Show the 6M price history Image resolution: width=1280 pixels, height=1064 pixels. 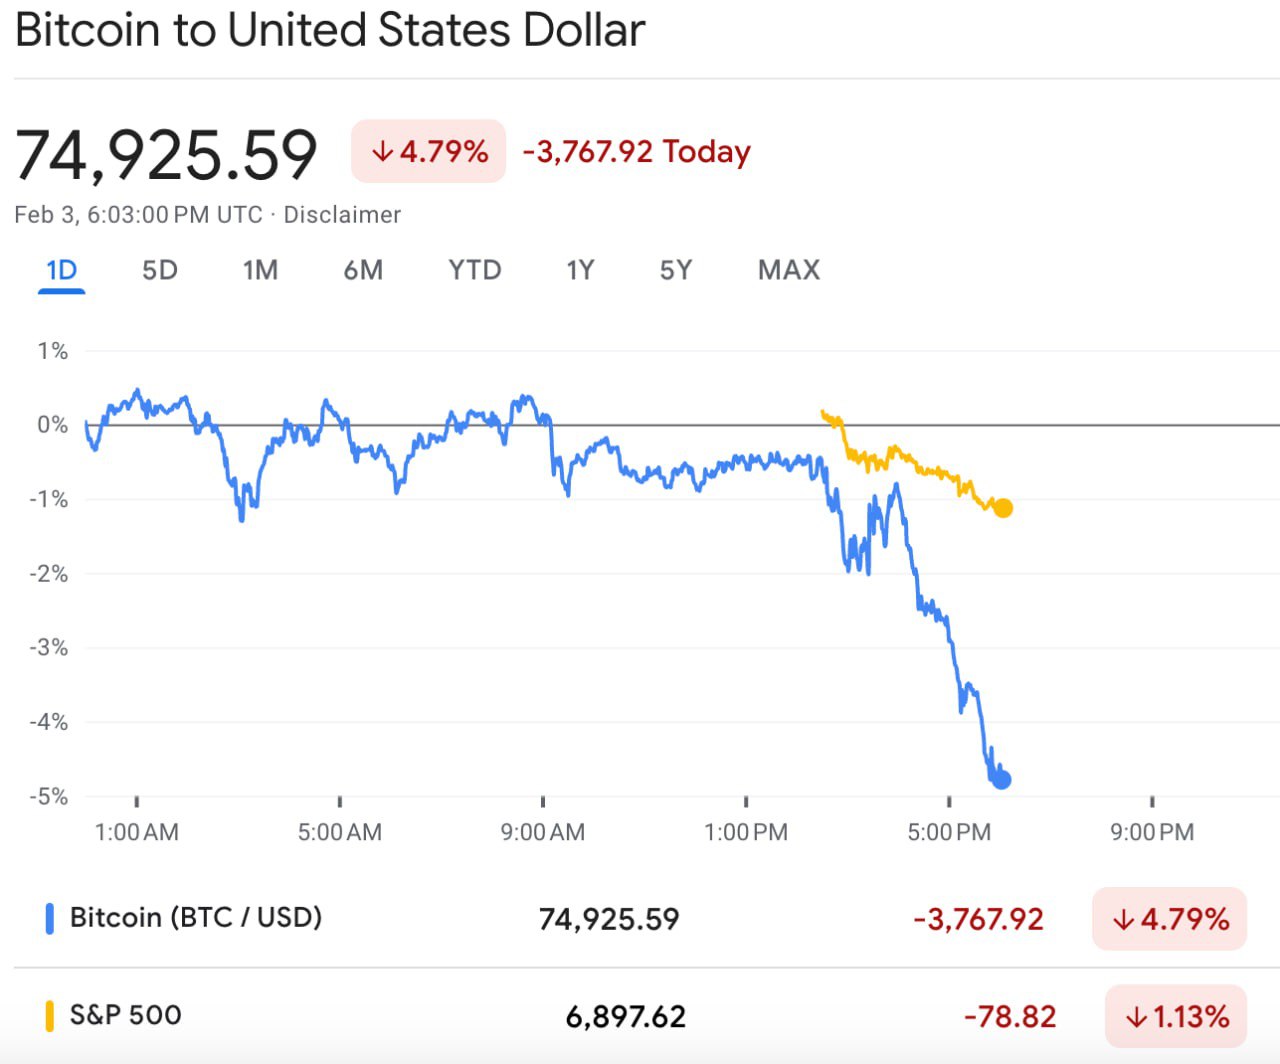[363, 270]
